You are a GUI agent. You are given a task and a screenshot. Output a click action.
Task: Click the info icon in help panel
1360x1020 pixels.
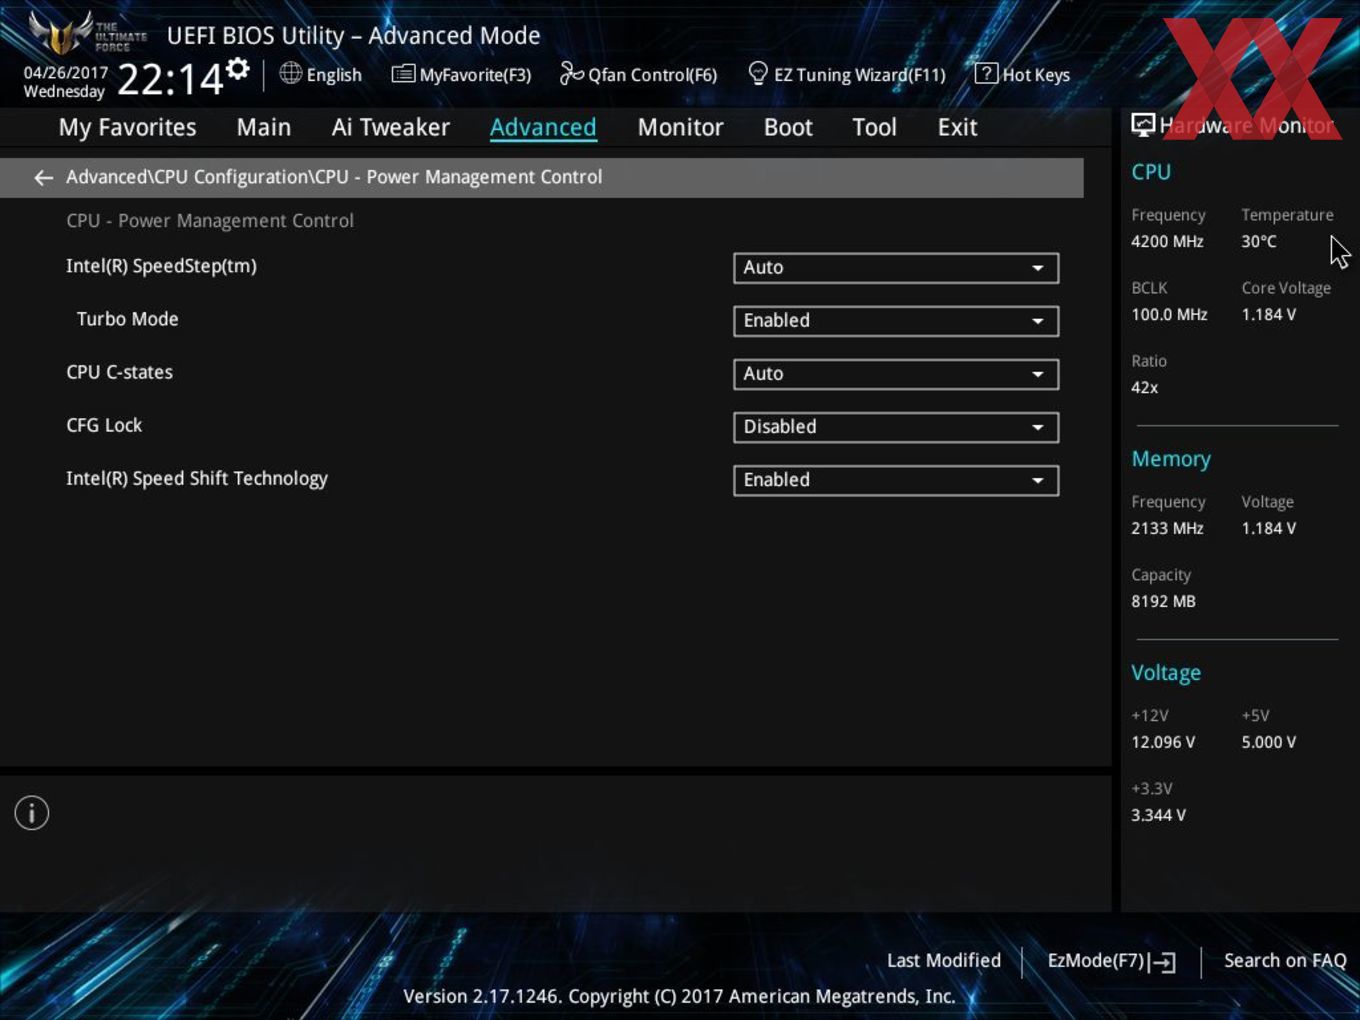tap(32, 813)
